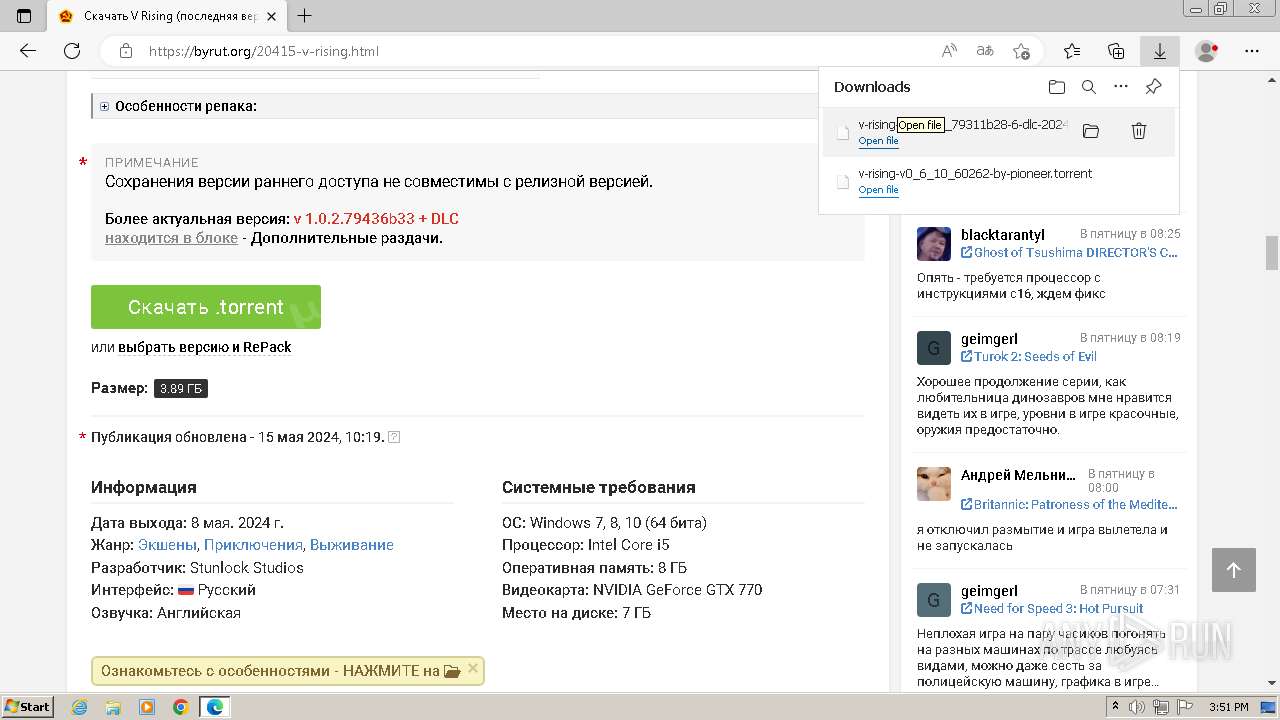Screen dimensions: 1280x720
Task: Launch Chrome from the taskbar
Action: click(x=181, y=707)
